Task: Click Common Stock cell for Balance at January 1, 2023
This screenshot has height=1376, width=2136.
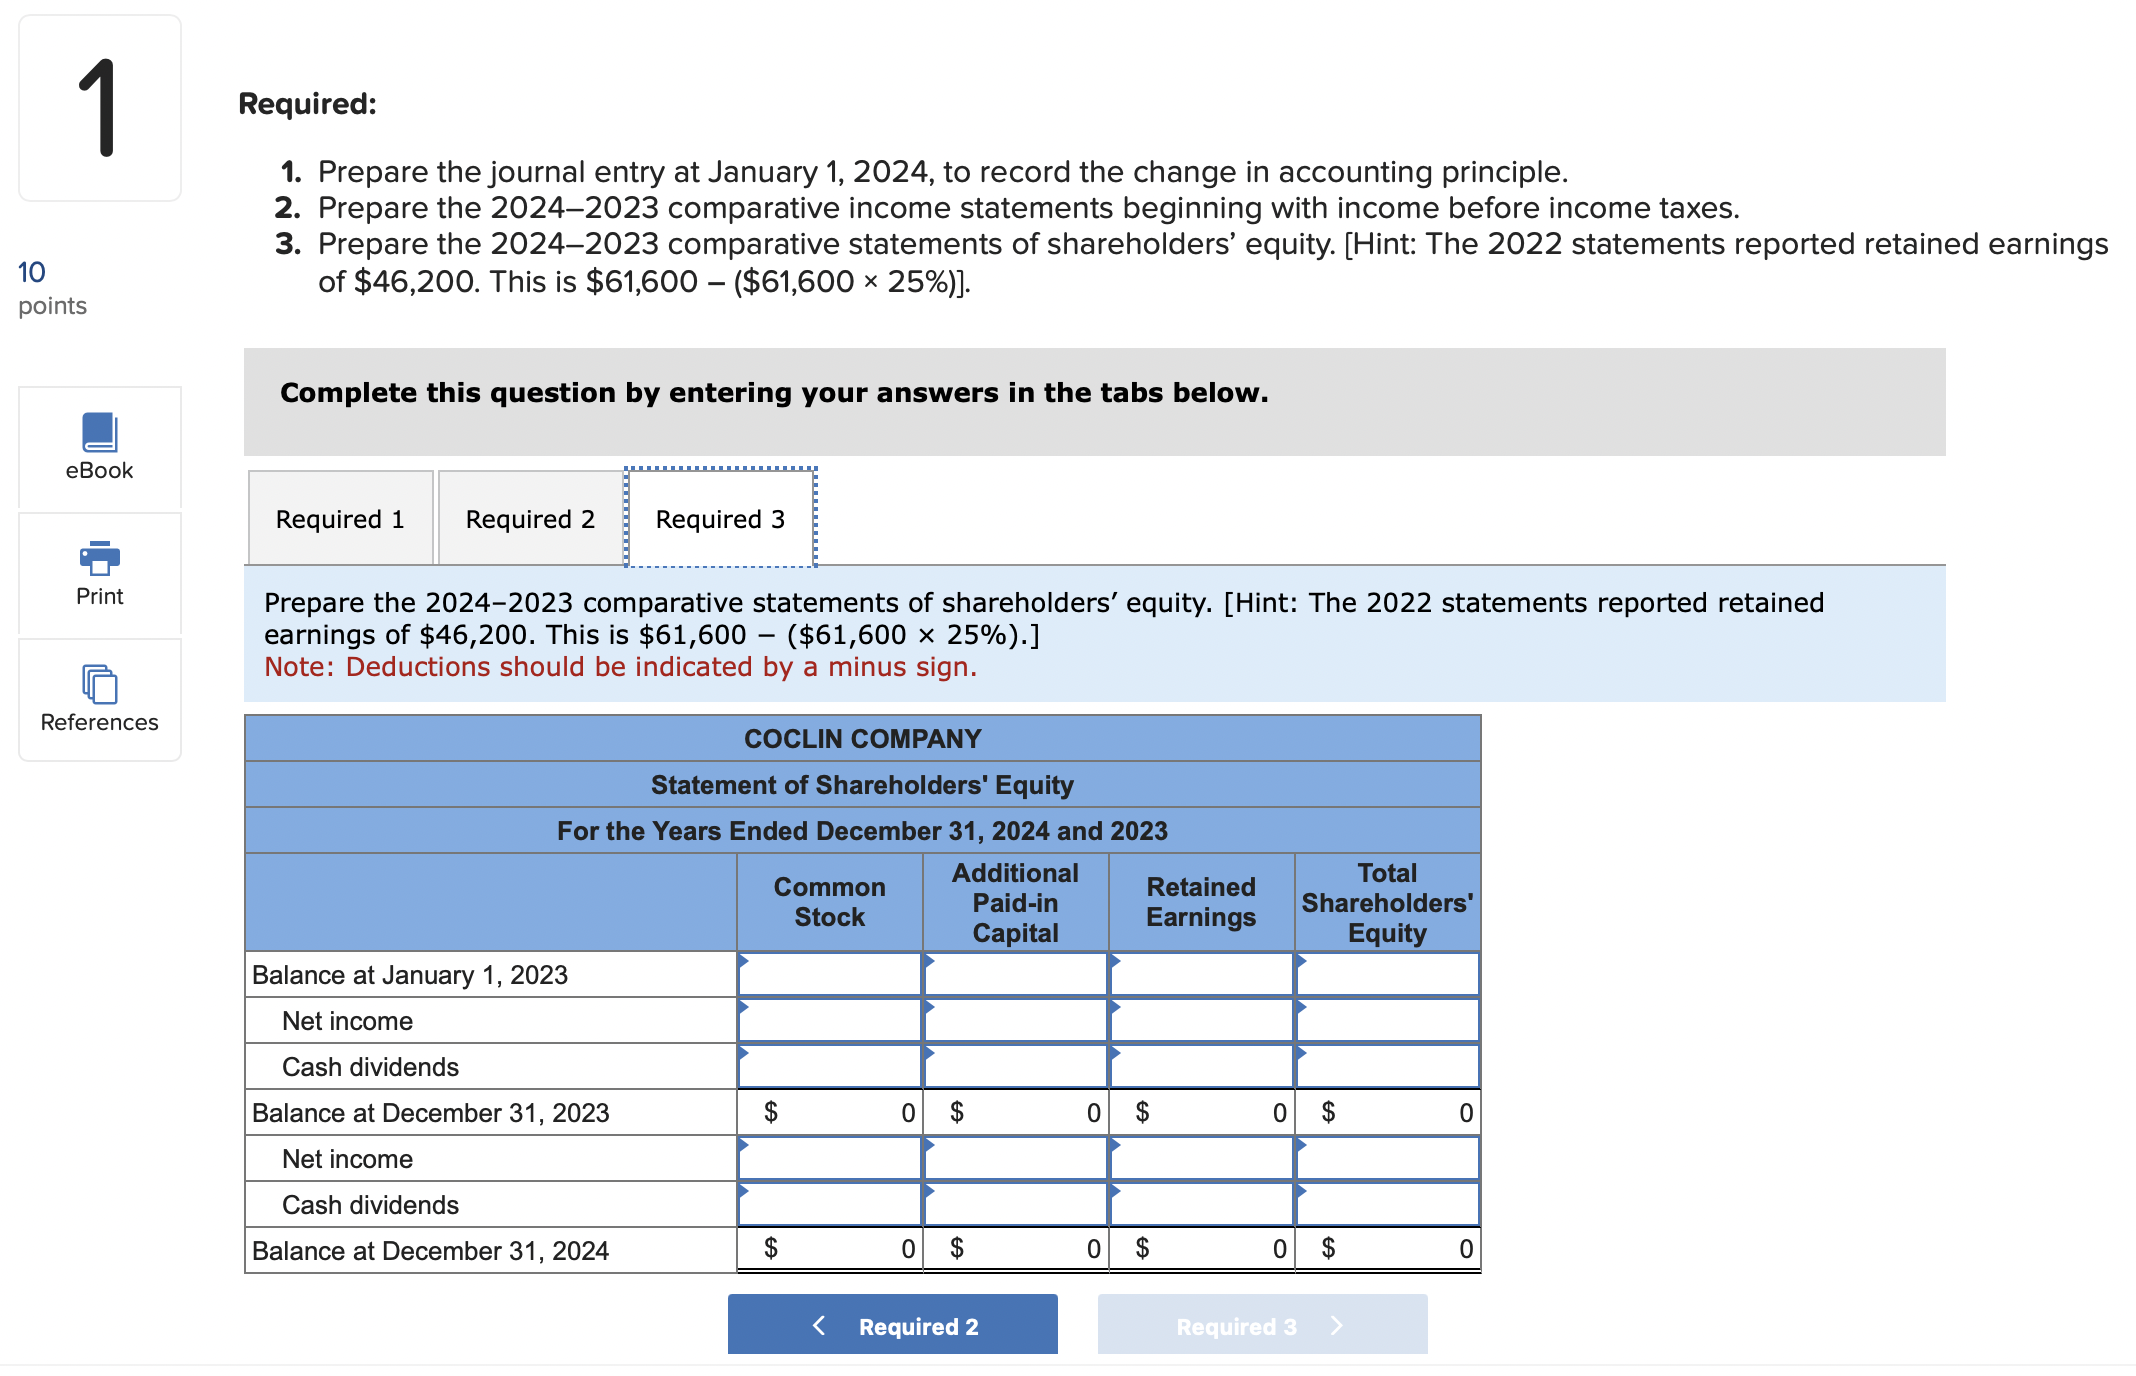Action: [x=829, y=974]
